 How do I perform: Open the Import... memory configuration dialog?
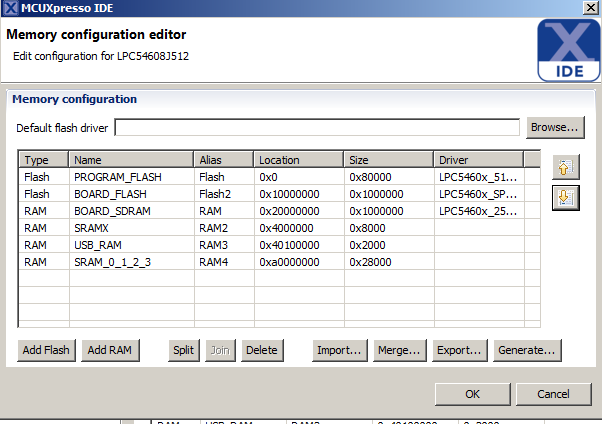[339, 350]
